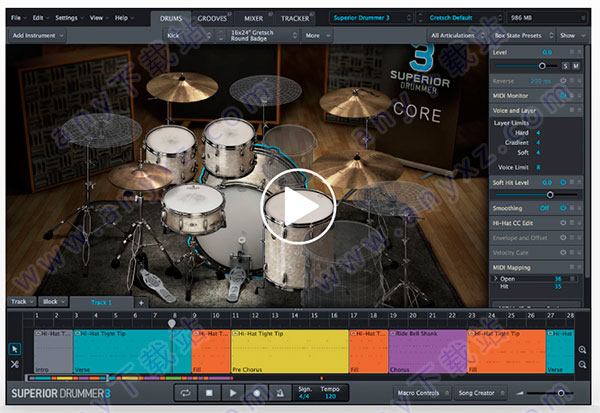The width and height of the screenshot is (600, 413).
Task: Toggle loop playback in transport
Action: 186,393
